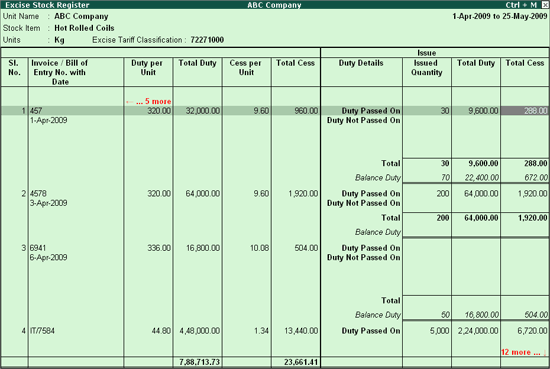
Task: Expand the '12 more' down-arrow indicator
Action: 524,352
